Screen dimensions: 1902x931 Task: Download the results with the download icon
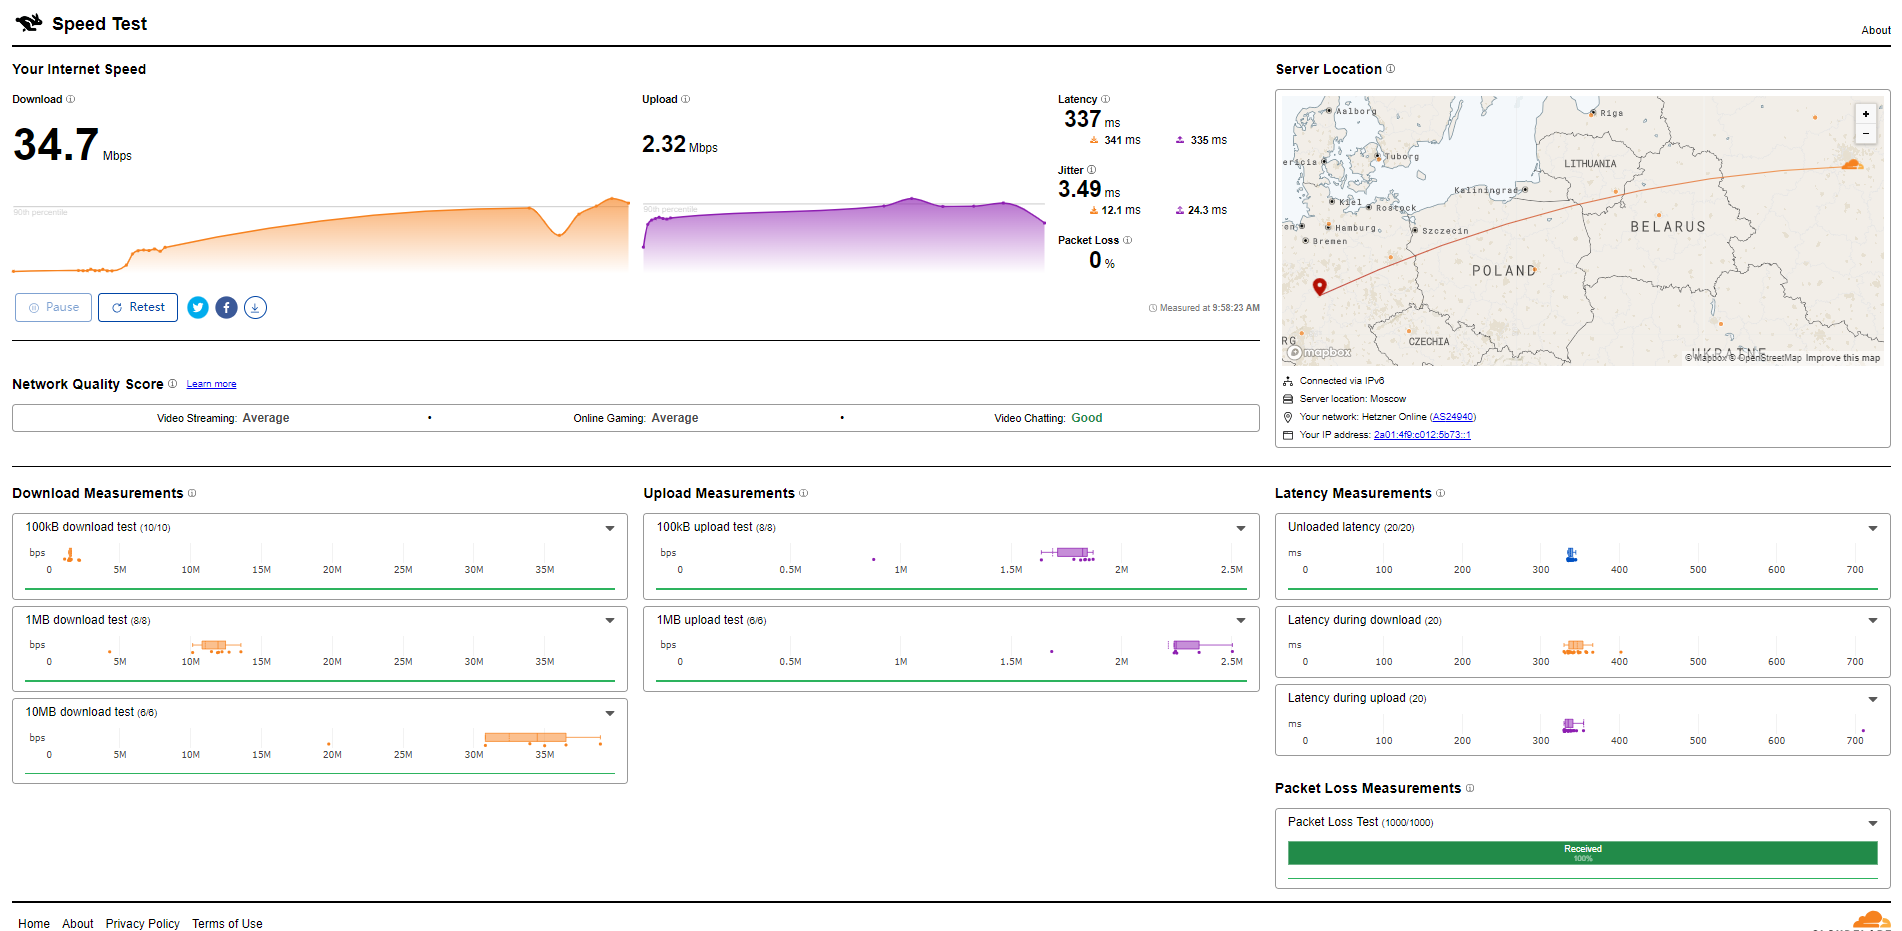pyautogui.click(x=256, y=308)
